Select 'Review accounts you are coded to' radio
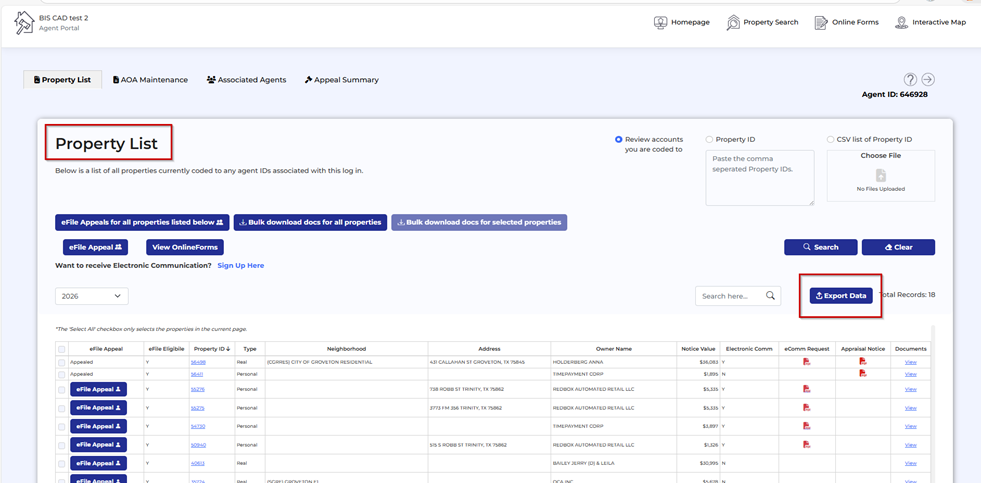This screenshot has width=981, height=483. coord(619,140)
